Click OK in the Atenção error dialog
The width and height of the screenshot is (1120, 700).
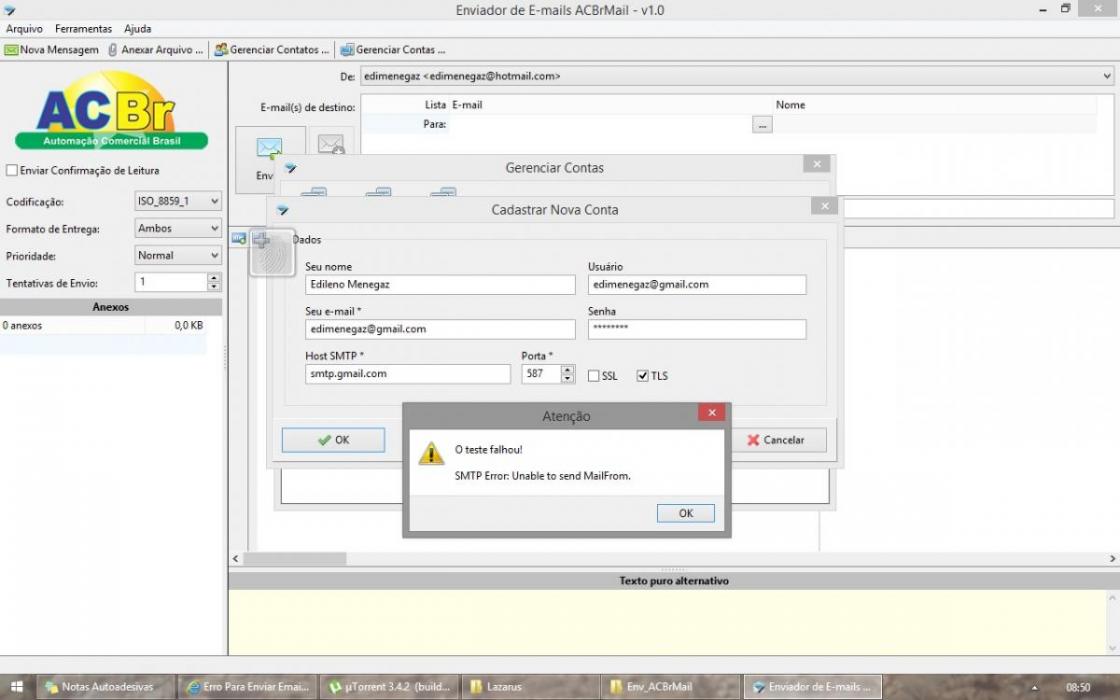click(x=686, y=513)
